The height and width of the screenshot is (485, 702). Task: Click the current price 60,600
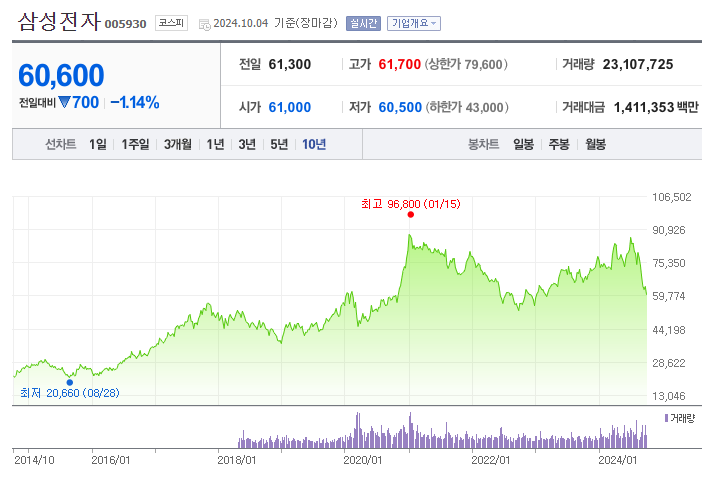[x=61, y=75]
